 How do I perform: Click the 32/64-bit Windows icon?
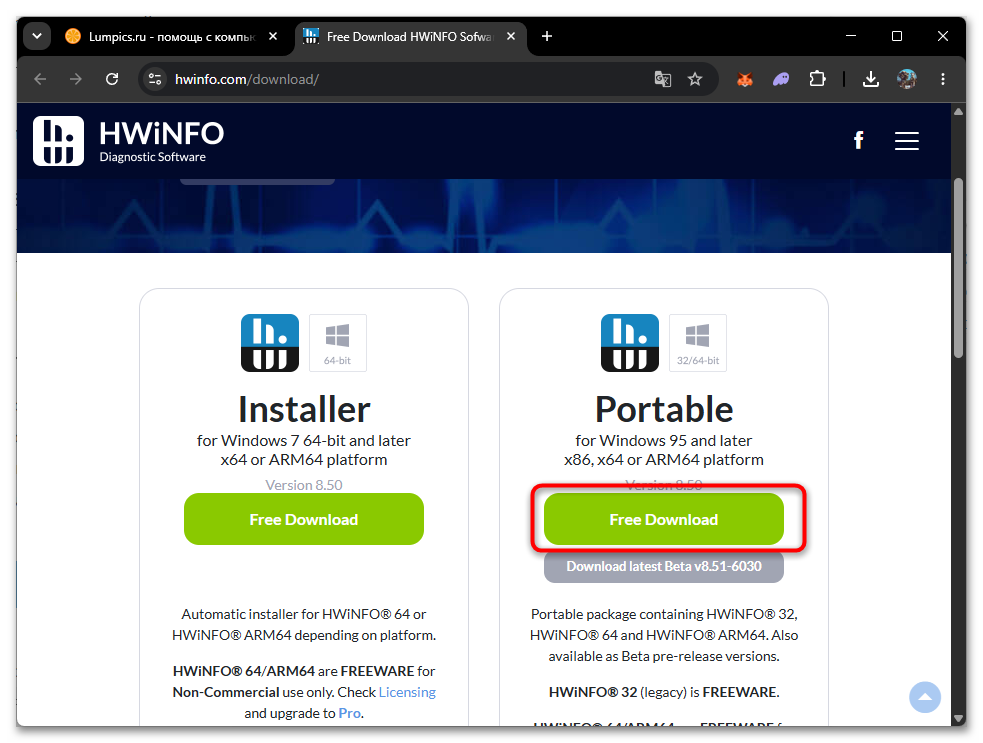click(698, 343)
